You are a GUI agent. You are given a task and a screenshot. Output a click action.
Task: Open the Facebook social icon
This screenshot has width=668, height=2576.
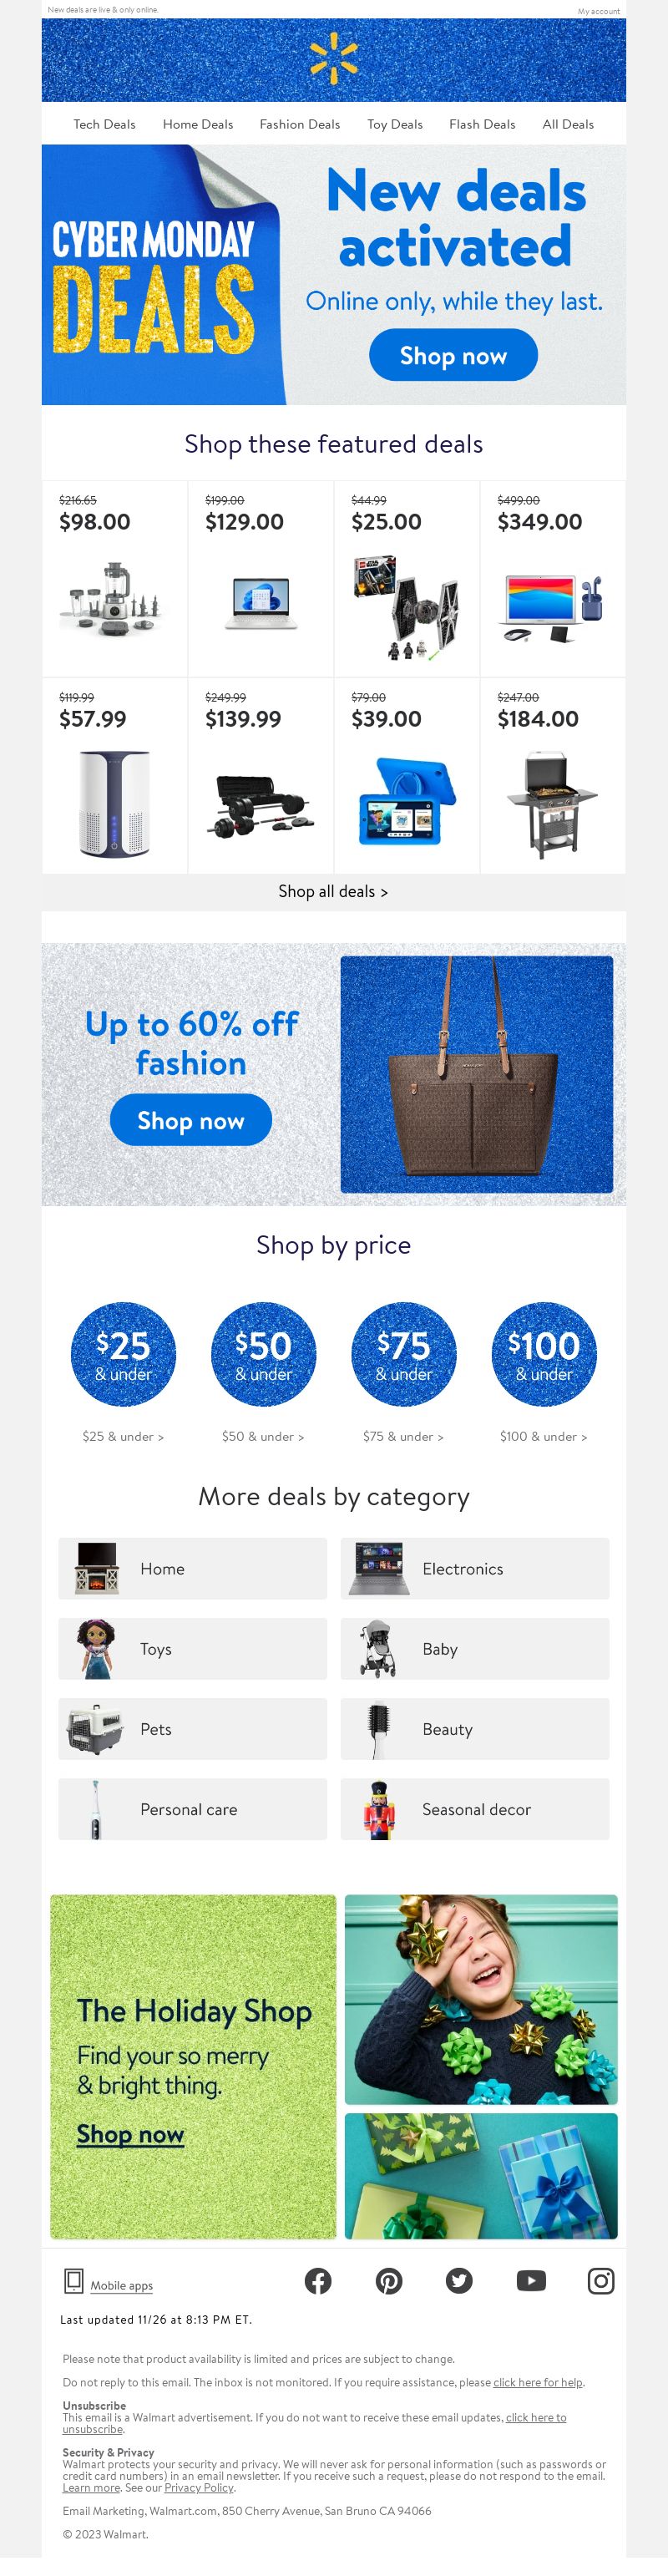pos(318,2281)
